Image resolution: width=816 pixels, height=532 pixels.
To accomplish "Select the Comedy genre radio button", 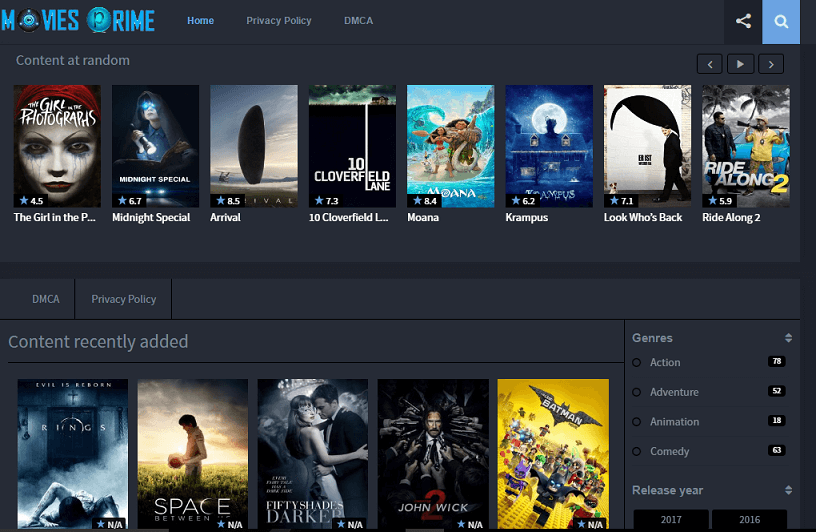I will (636, 451).
